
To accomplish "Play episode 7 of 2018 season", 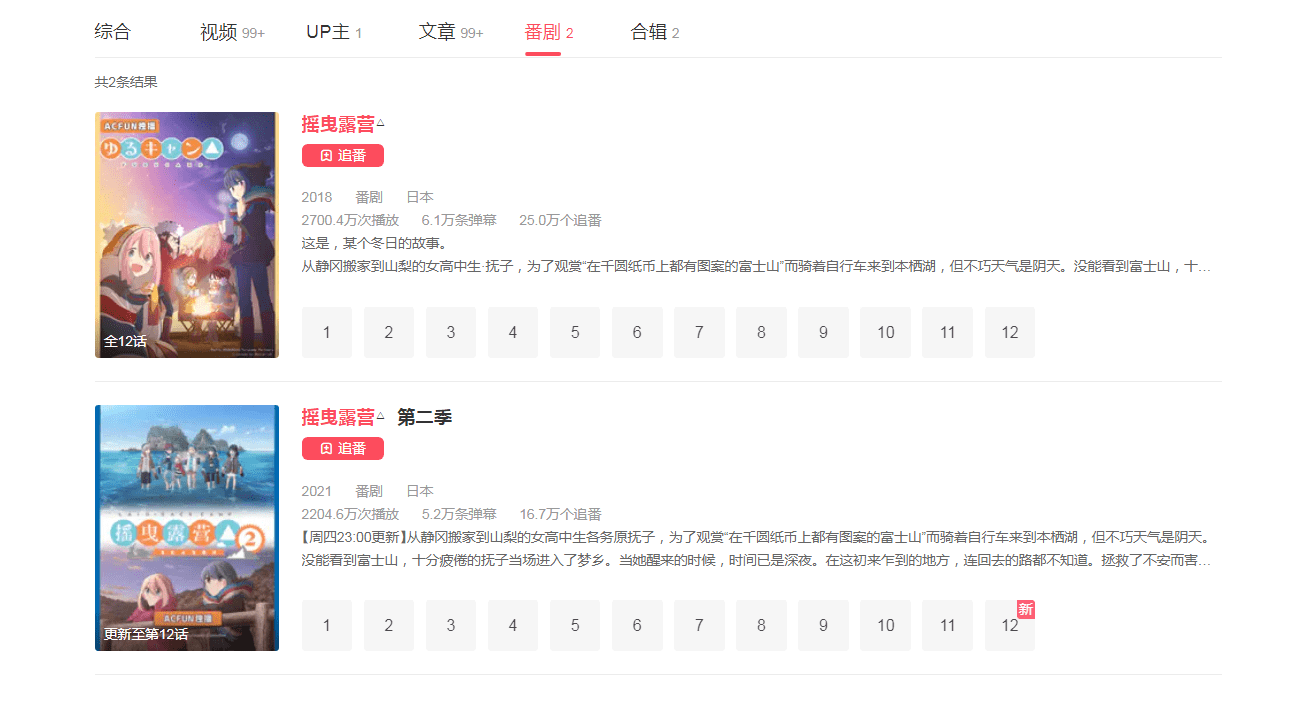I will point(699,332).
